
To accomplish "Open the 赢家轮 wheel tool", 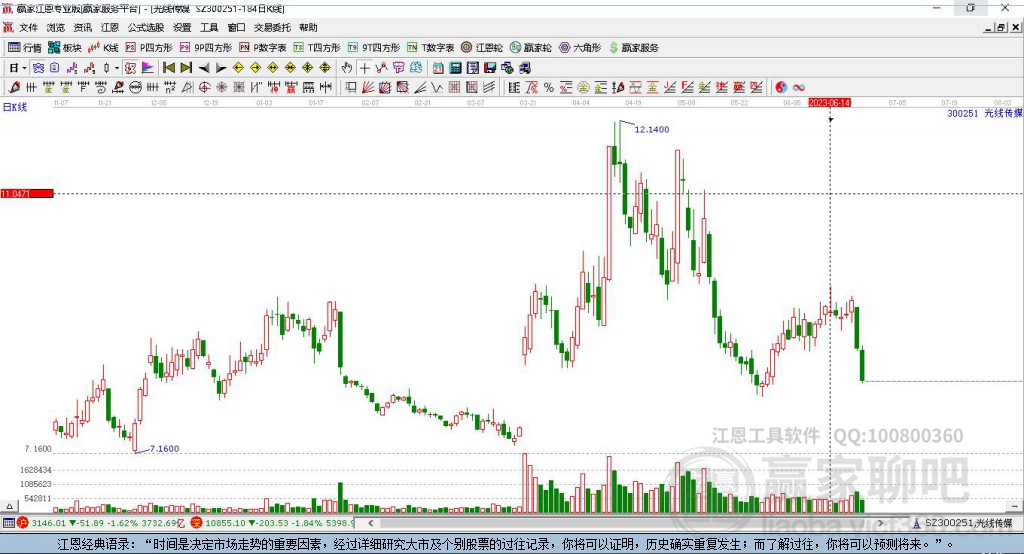I will click(x=530, y=48).
